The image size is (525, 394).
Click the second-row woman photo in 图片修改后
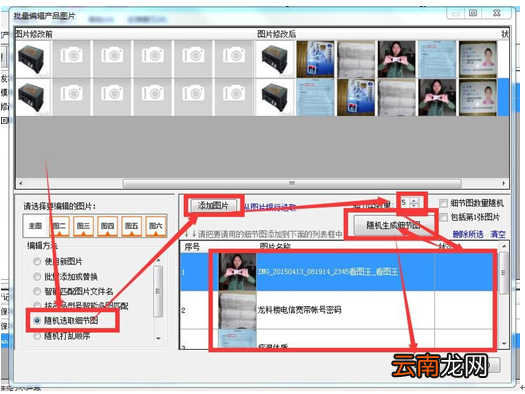click(437, 97)
